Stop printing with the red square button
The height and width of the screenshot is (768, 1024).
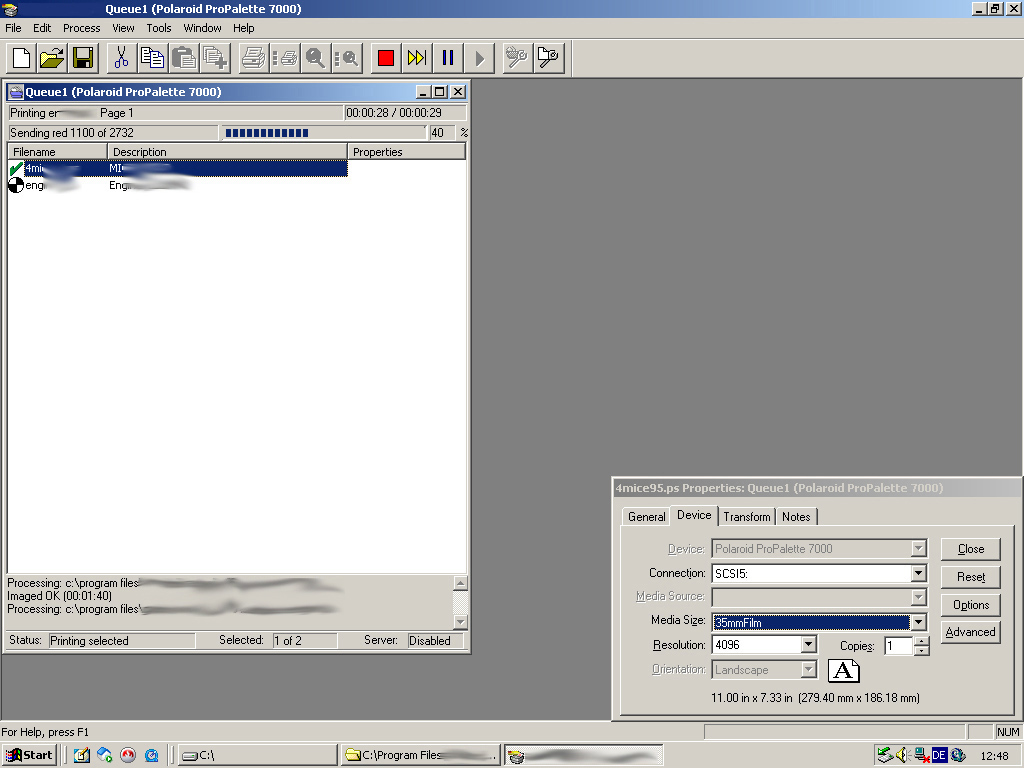386,58
